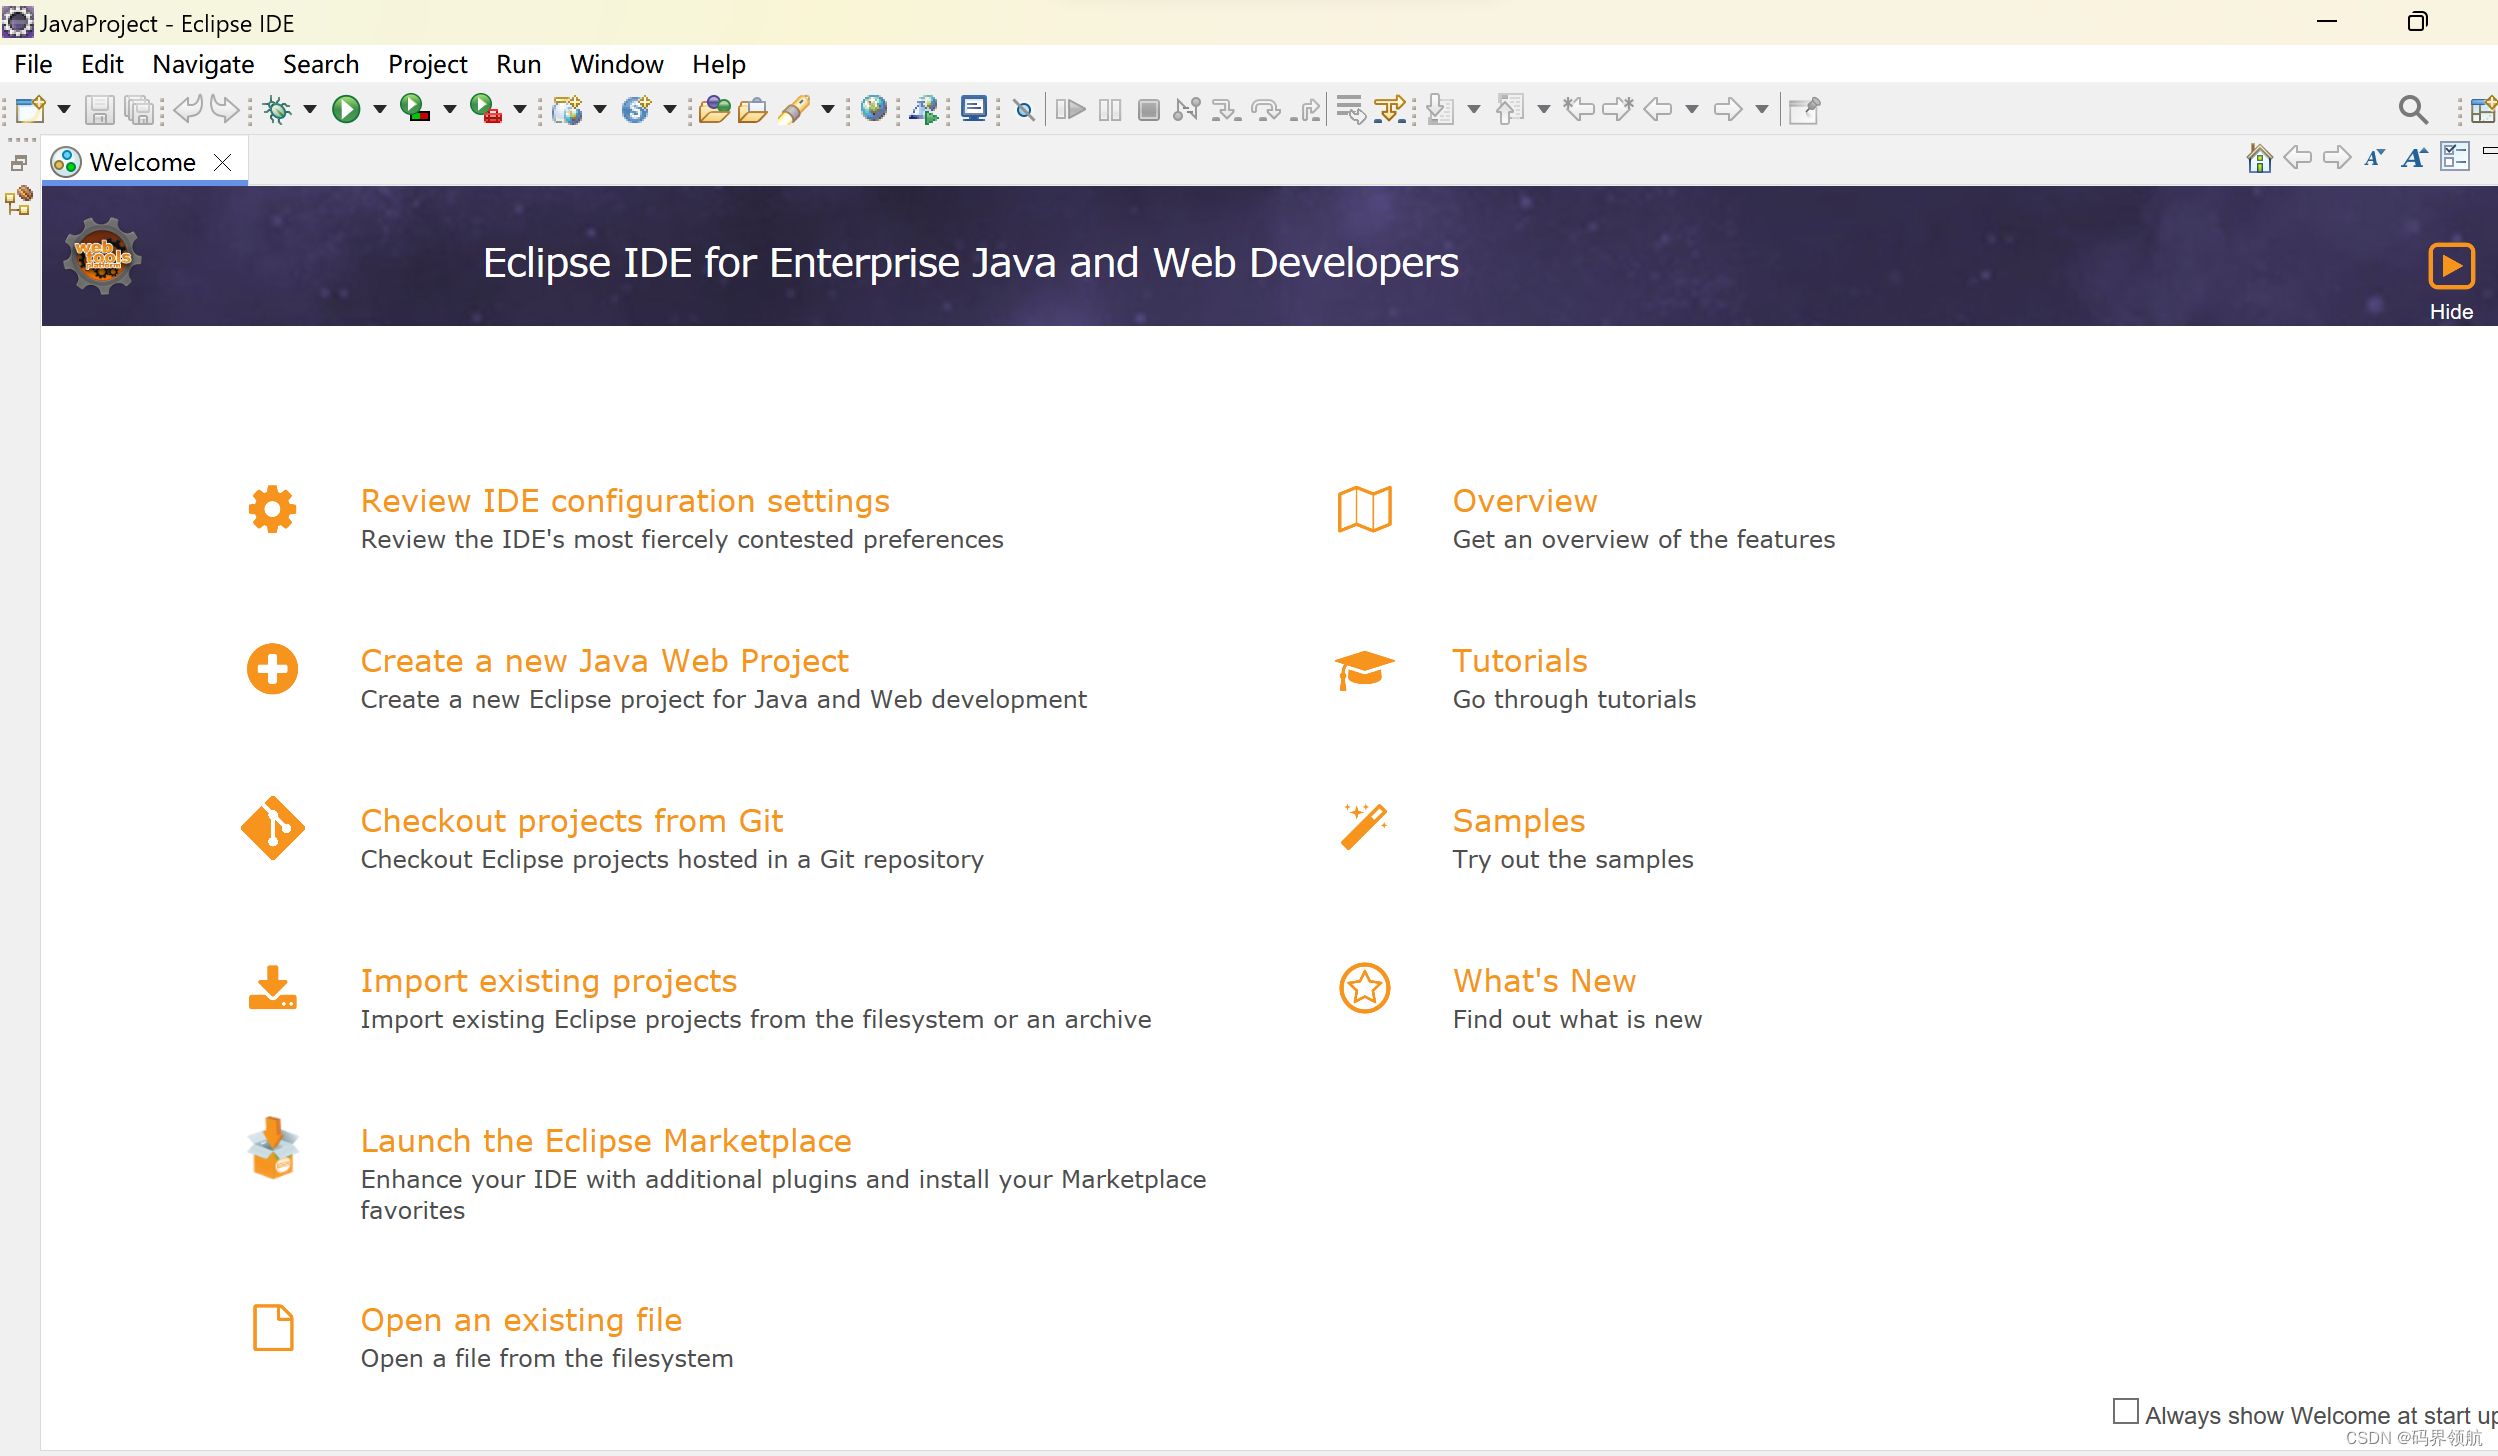Click the Undo arrow icon
This screenshot has width=2498, height=1456.
tap(187, 108)
